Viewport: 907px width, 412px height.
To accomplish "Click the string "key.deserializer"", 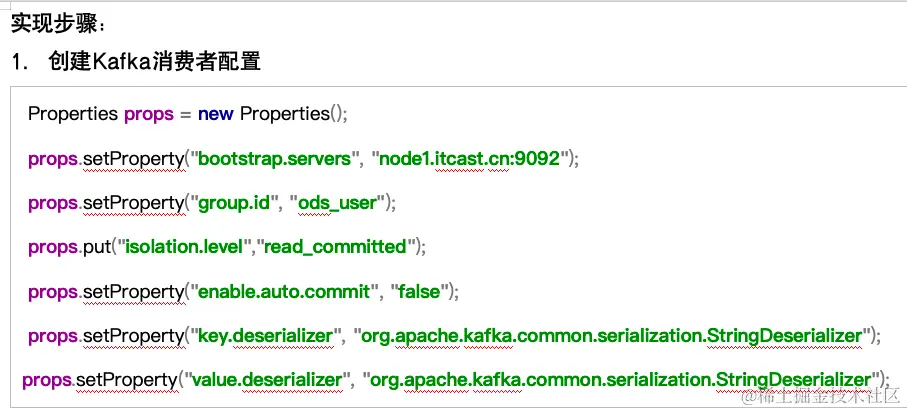I will [x=266, y=336].
